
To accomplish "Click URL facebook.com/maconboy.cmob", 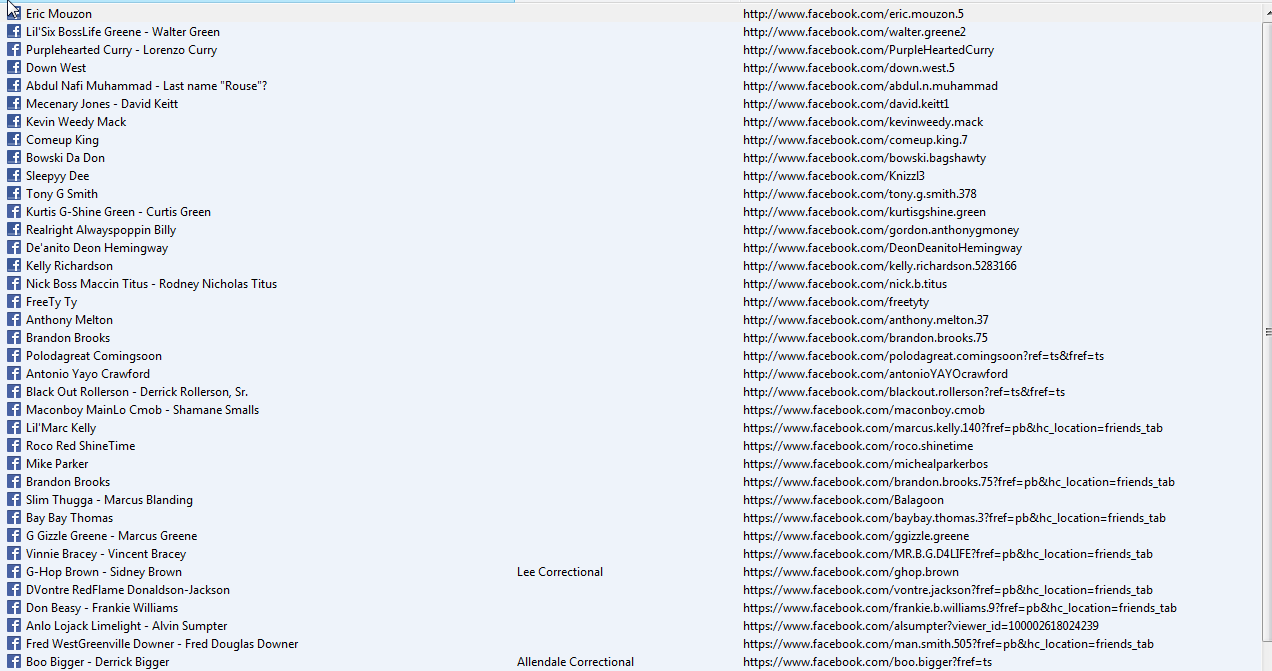I will tap(864, 410).
